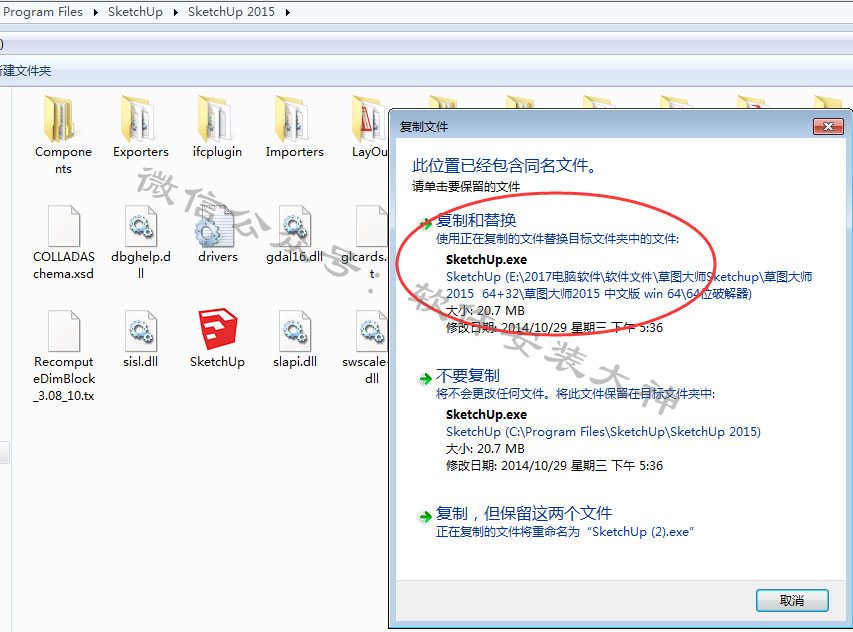Click SketchUp.exe under 复制和替换 option

[x=486, y=259]
